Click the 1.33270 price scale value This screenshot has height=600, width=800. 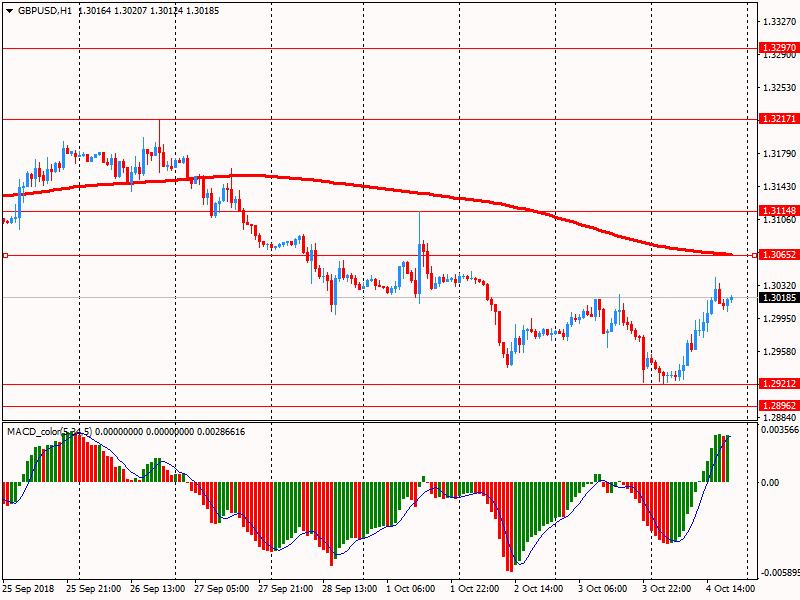[779, 21]
